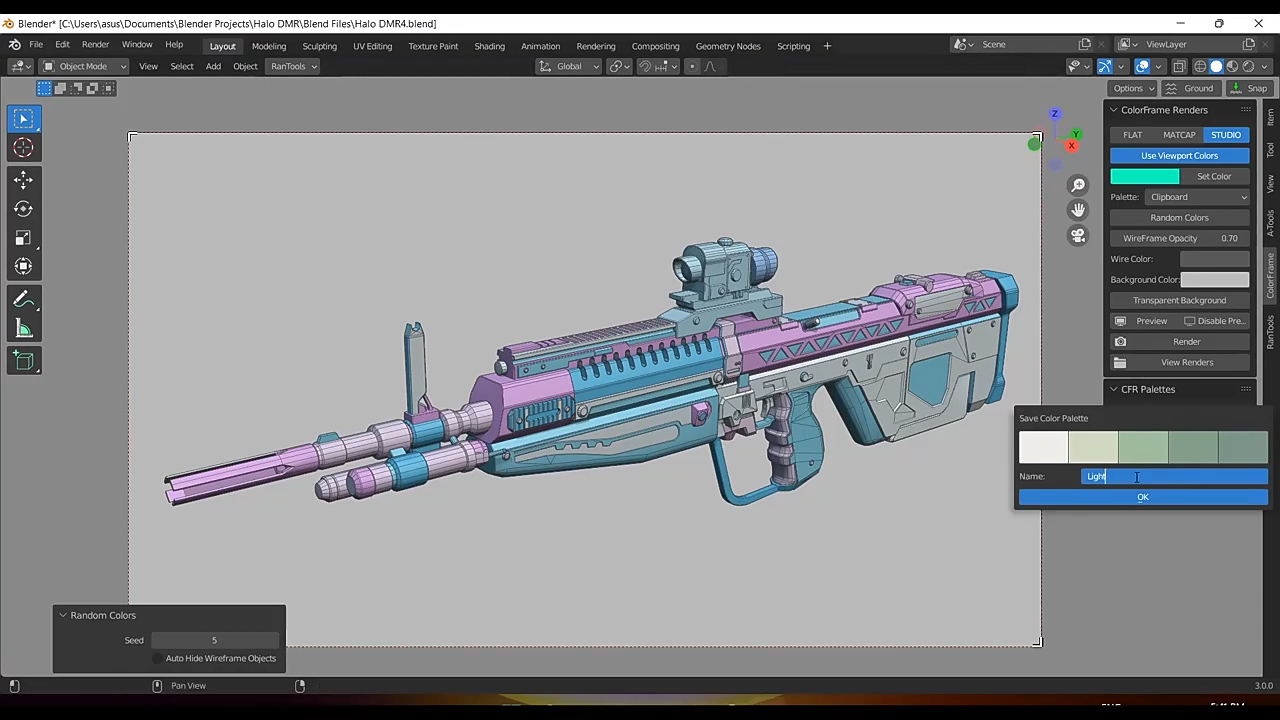Switch render mode to MATCAP

pyautogui.click(x=1179, y=135)
